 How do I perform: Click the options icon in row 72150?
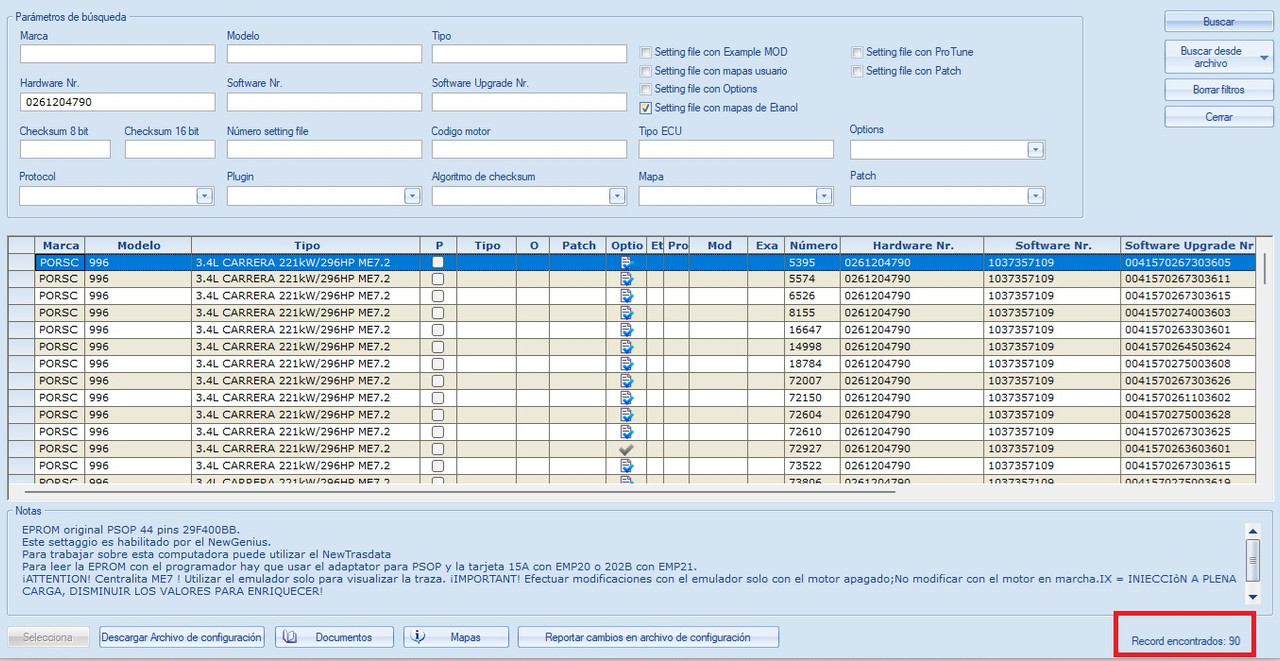coord(627,398)
